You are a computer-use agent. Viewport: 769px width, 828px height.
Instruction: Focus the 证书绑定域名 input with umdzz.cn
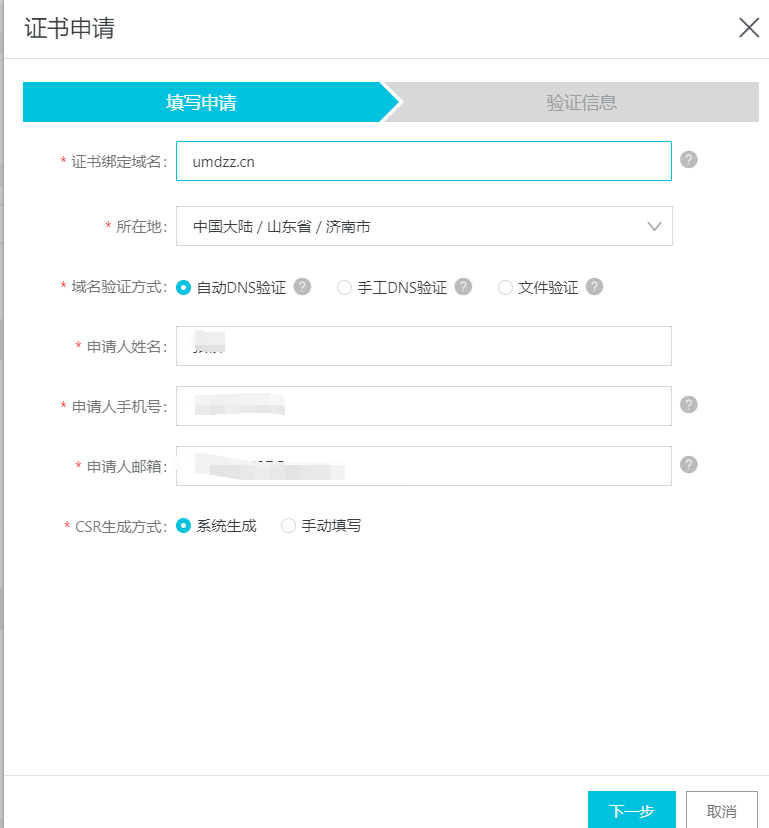(x=424, y=161)
